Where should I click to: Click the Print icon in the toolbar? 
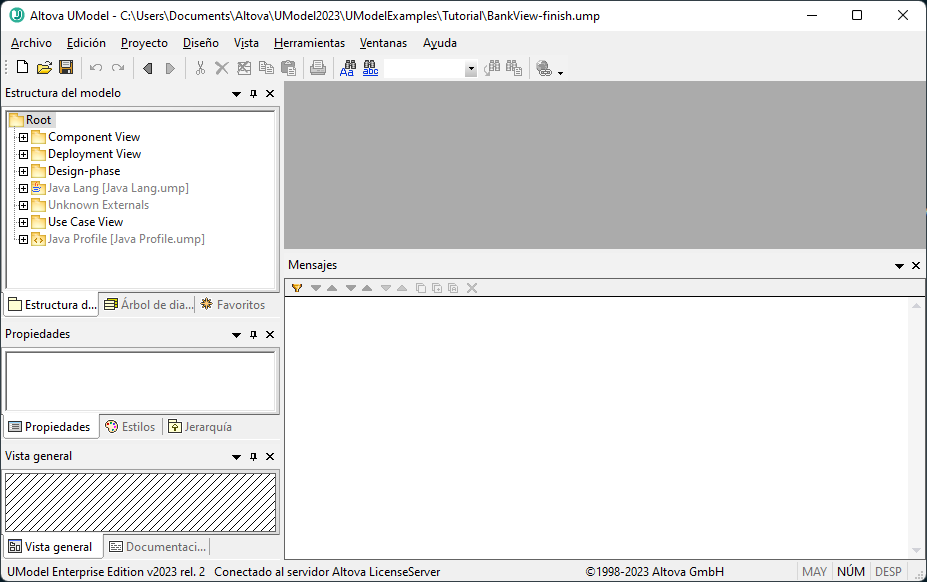point(317,68)
